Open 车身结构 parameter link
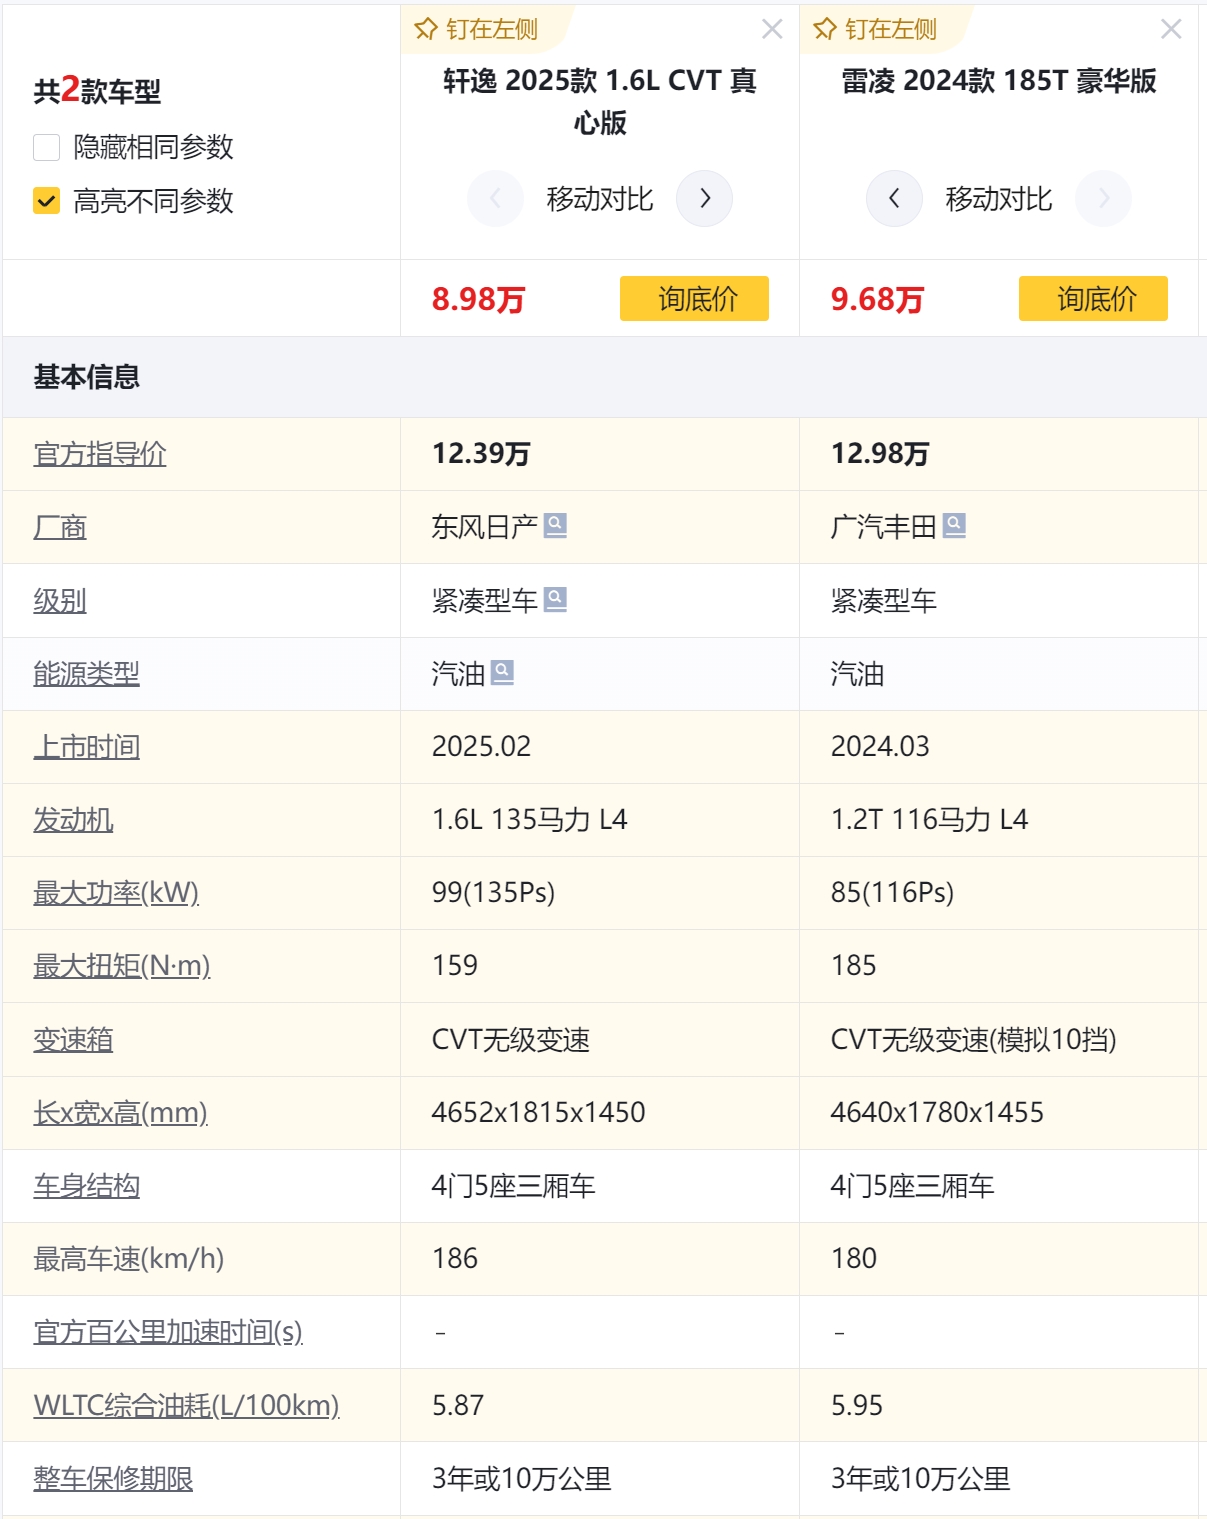Image resolution: width=1207 pixels, height=1519 pixels. point(87,1186)
